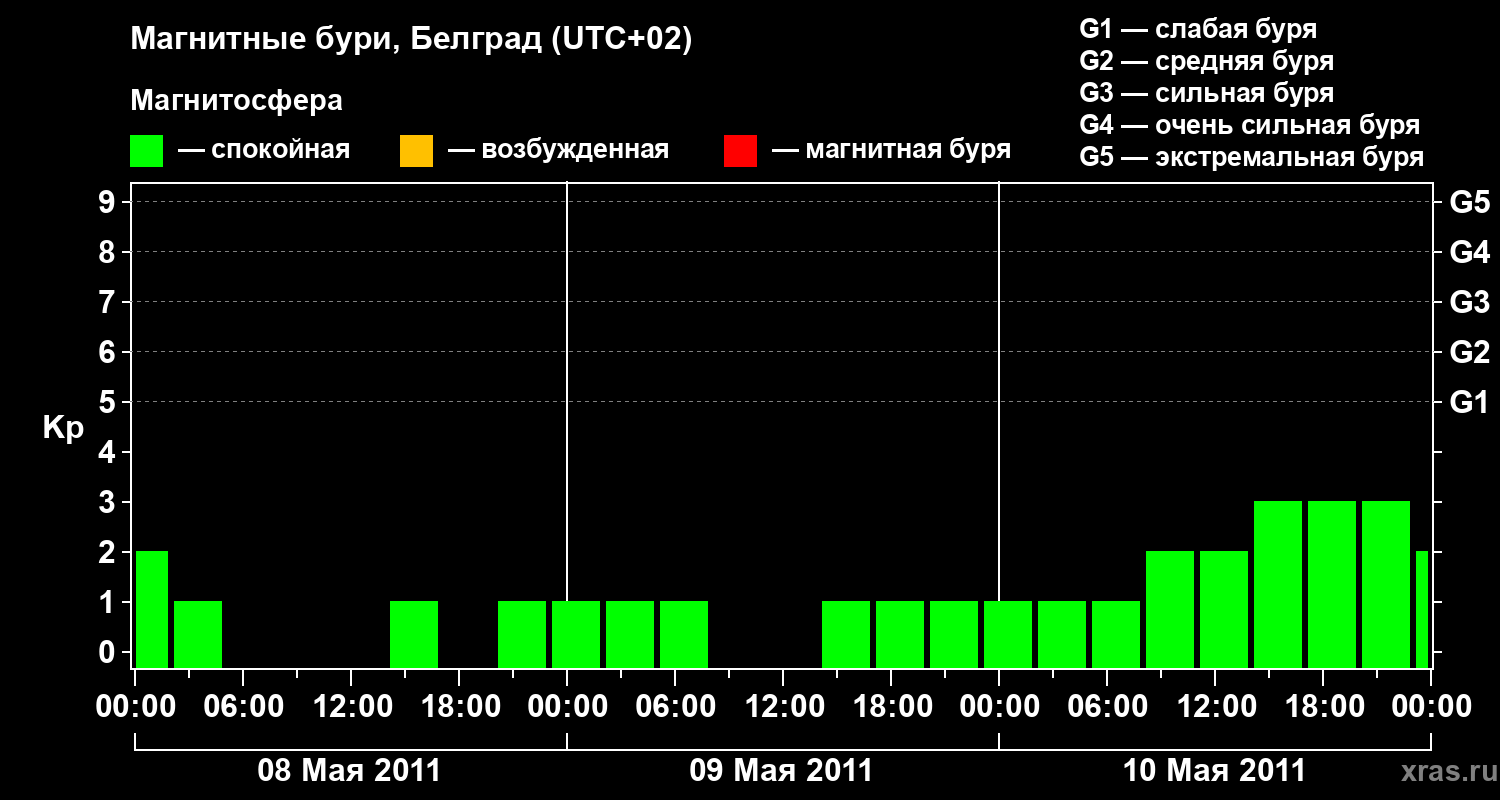Pick the red 'магнитная буря' legend swatch
This screenshot has width=1500, height=800.
740,151
